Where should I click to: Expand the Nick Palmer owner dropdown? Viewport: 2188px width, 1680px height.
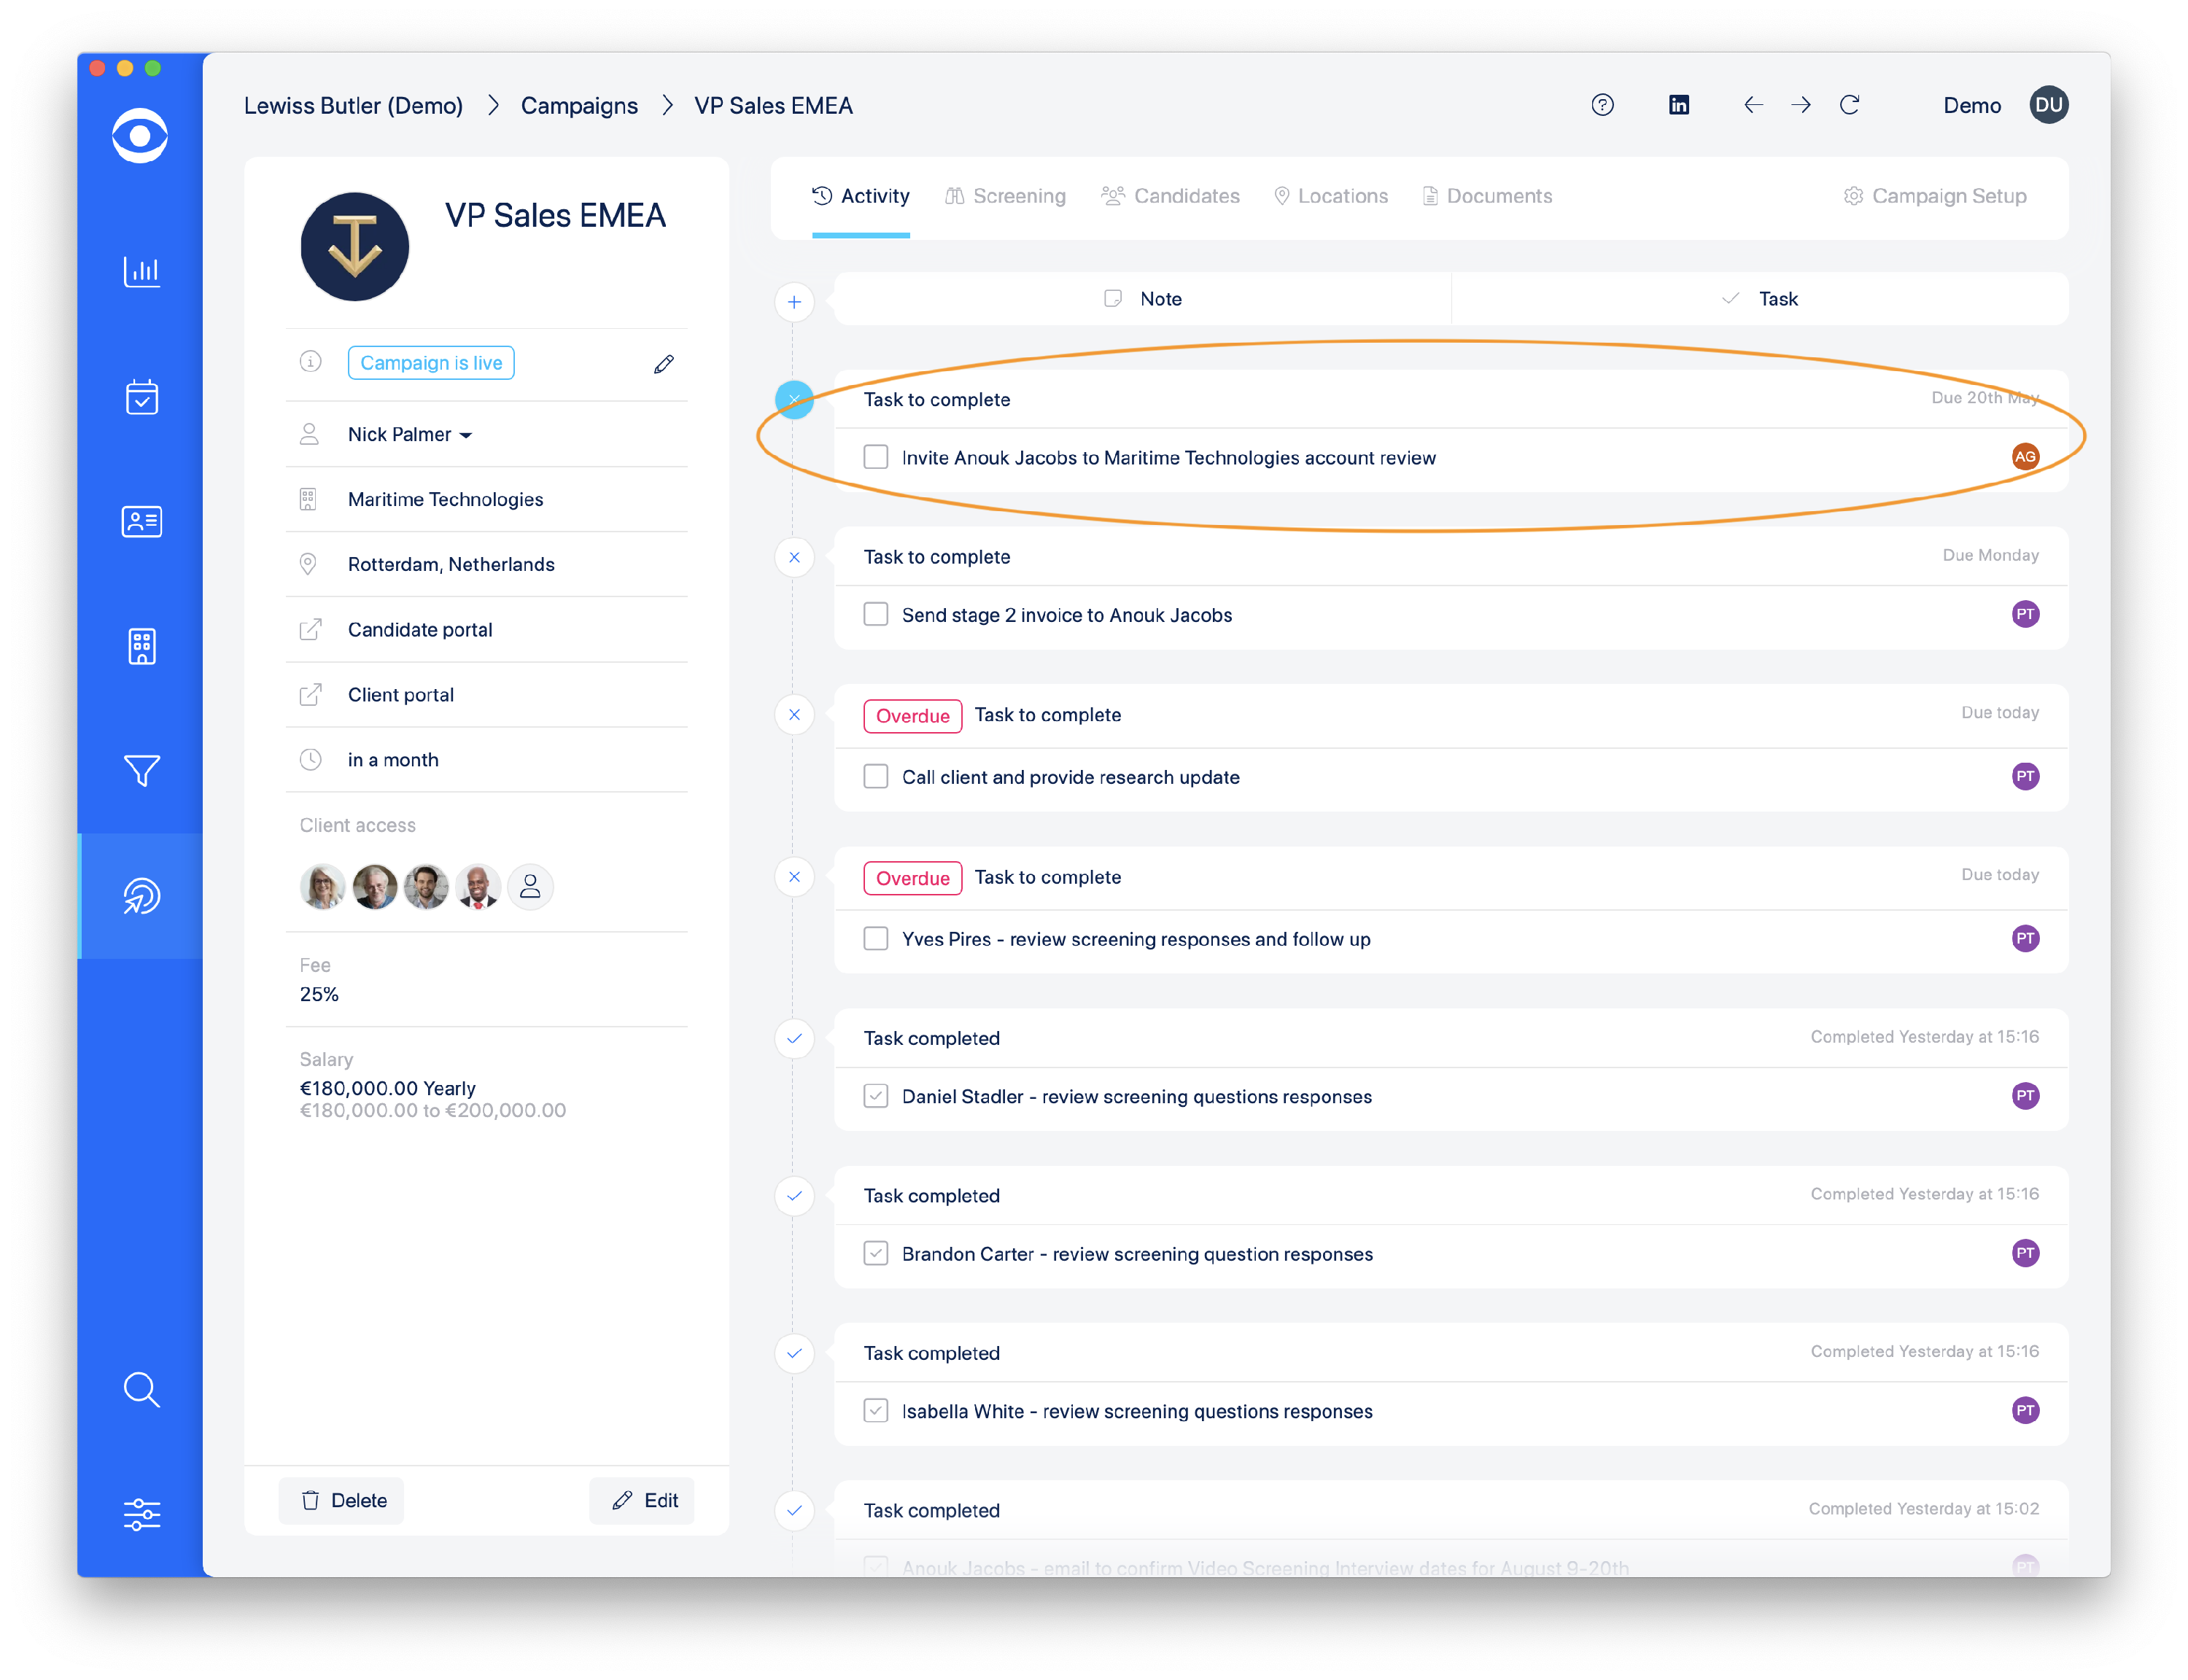point(410,435)
